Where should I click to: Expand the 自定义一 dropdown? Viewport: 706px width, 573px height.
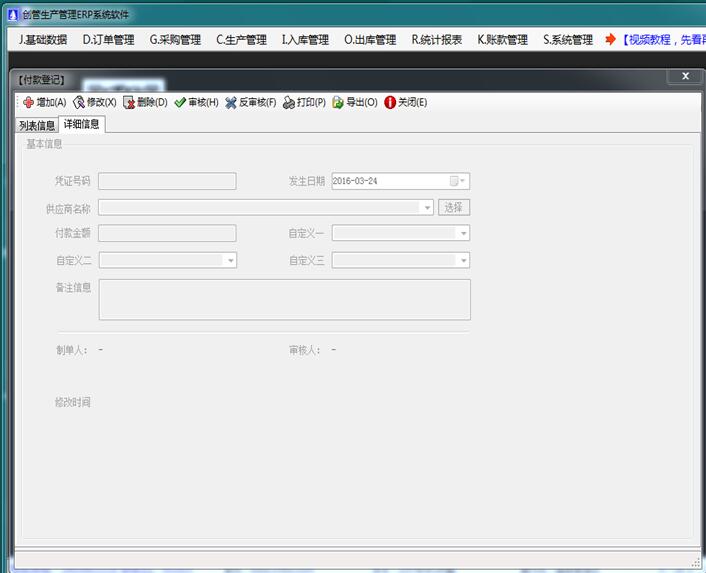462,233
